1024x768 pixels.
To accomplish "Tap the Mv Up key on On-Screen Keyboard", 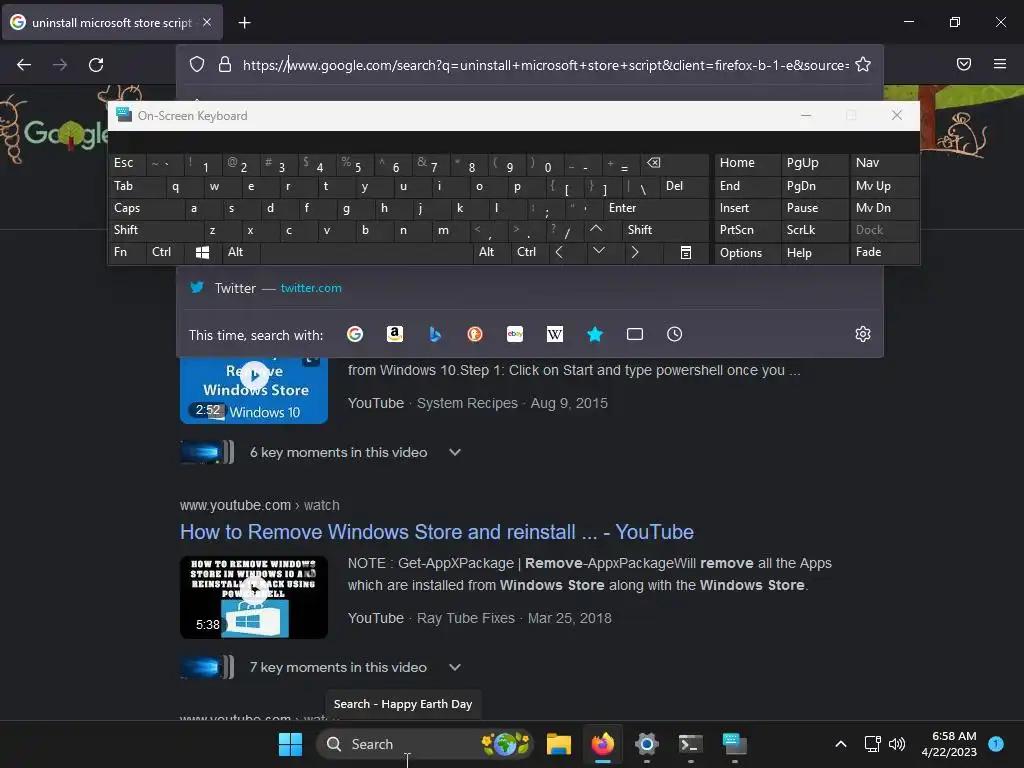I will click(884, 186).
